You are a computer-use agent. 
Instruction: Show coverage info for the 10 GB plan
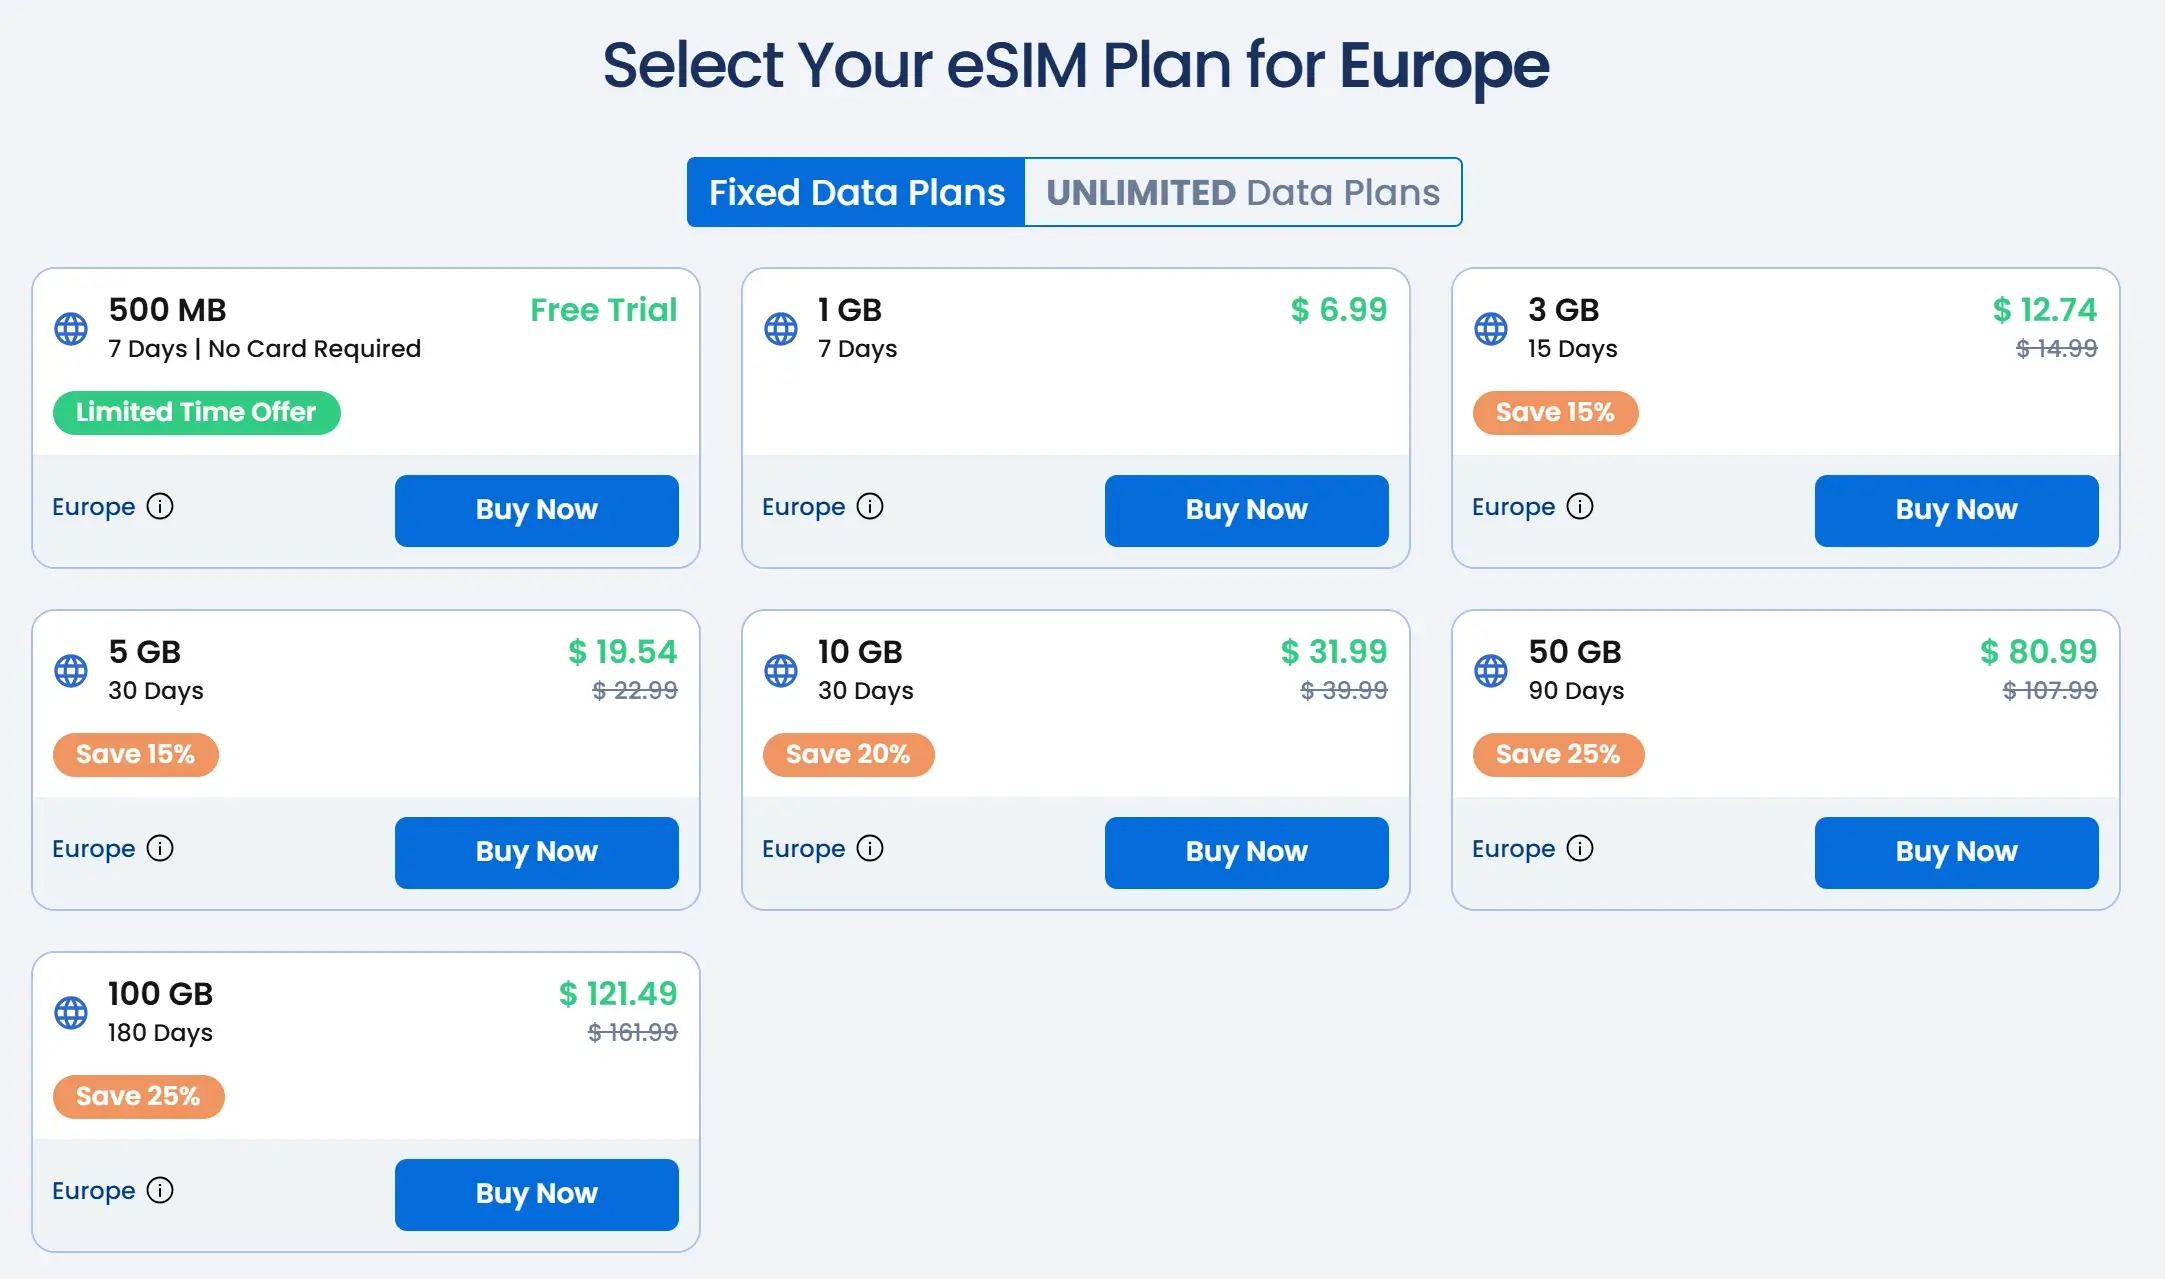[x=870, y=848]
